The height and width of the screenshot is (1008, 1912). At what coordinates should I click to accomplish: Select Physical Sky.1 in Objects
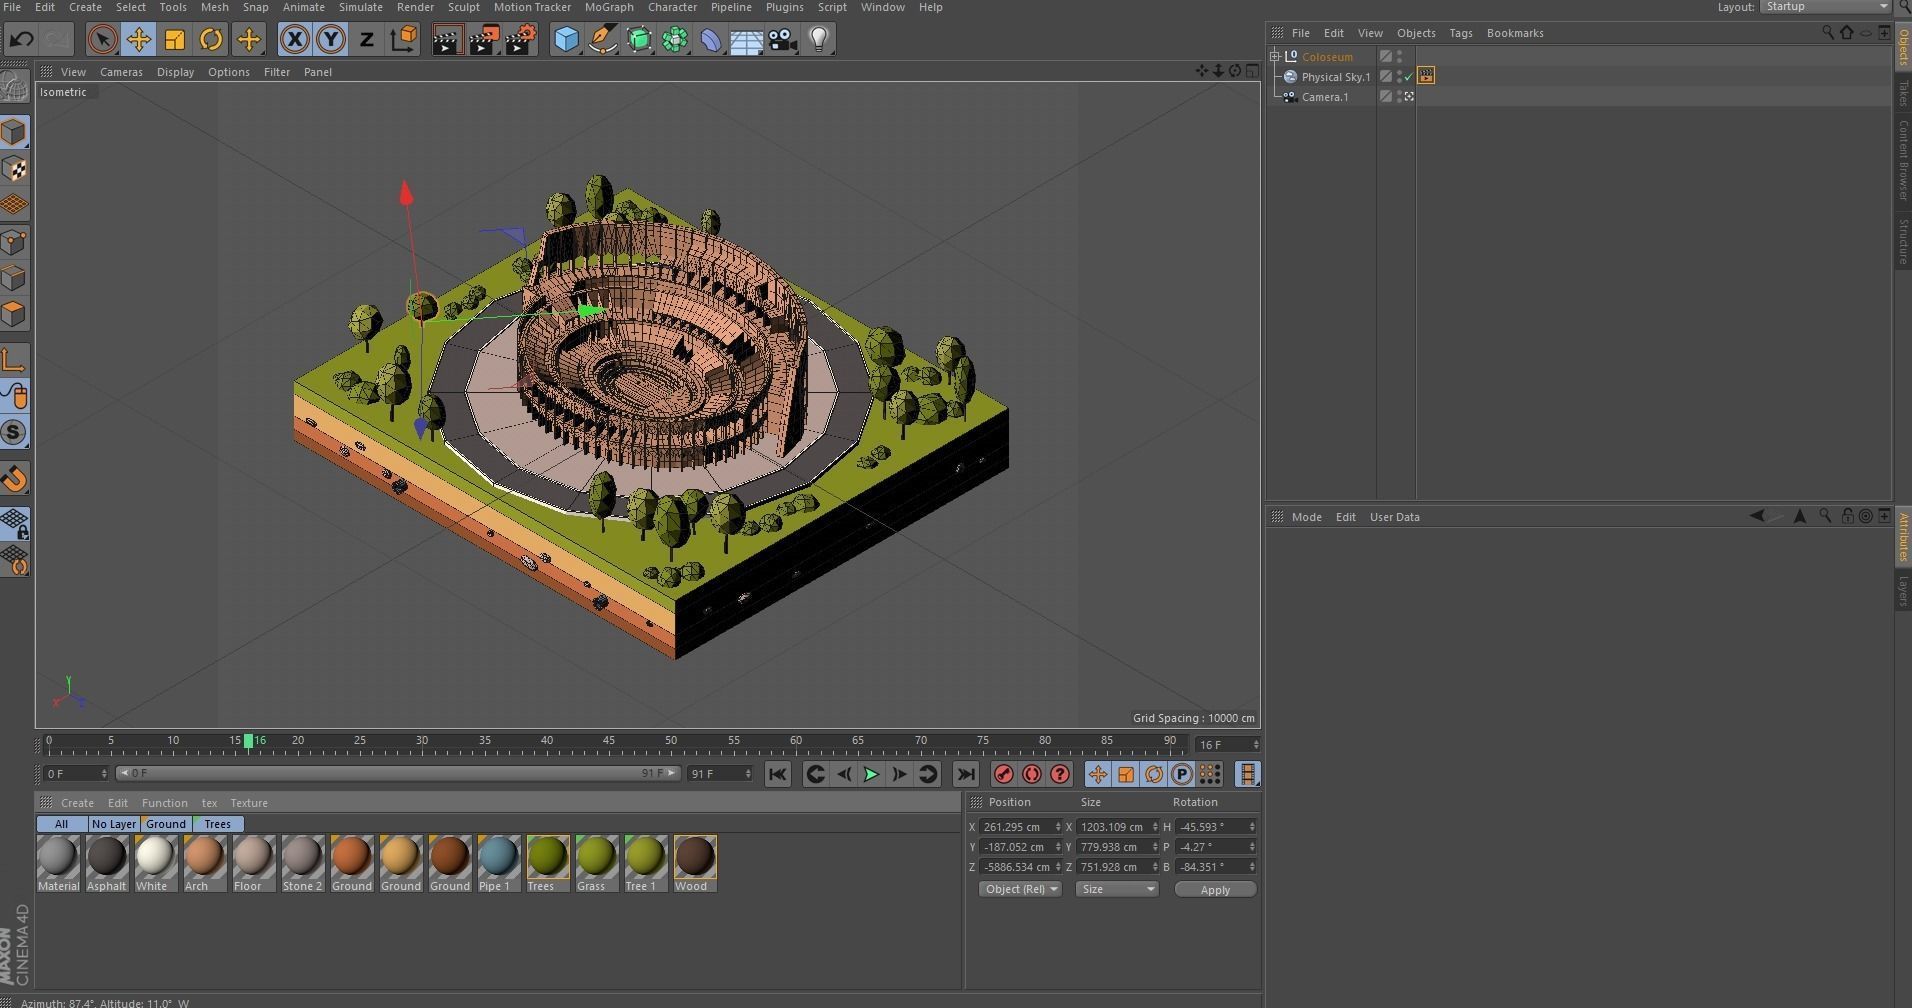[x=1335, y=77]
